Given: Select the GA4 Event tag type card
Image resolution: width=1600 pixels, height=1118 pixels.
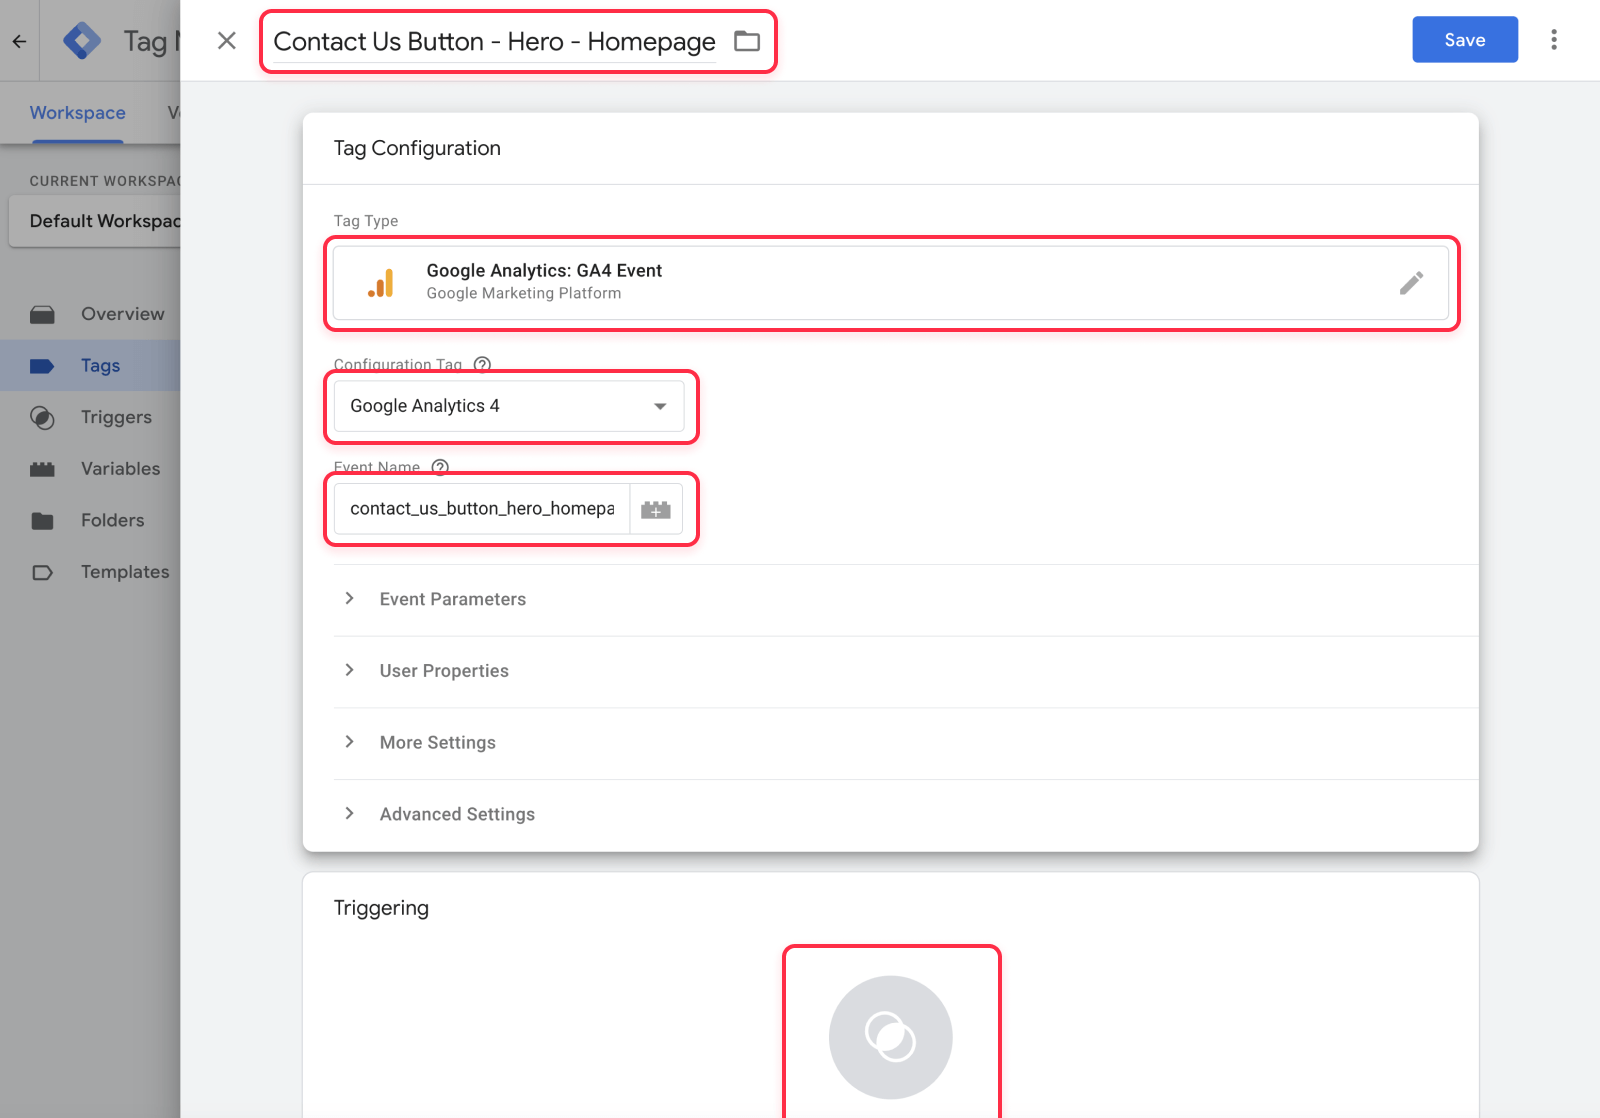Looking at the screenshot, I should click(891, 283).
